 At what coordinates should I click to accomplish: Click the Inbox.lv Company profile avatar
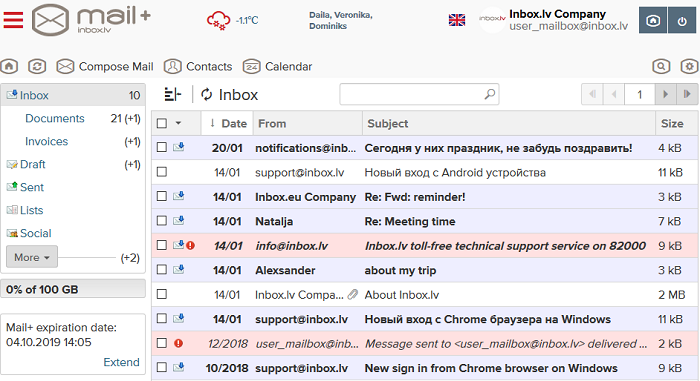click(492, 19)
